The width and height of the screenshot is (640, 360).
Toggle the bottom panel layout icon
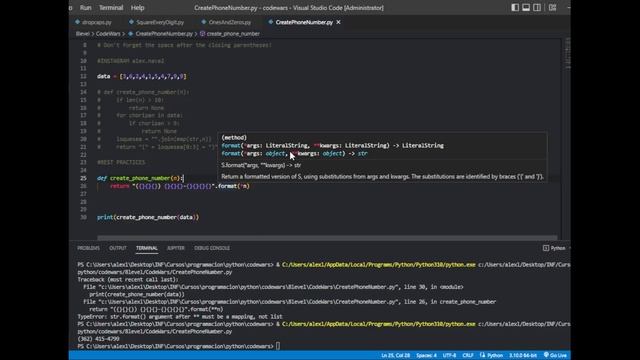click(526, 8)
